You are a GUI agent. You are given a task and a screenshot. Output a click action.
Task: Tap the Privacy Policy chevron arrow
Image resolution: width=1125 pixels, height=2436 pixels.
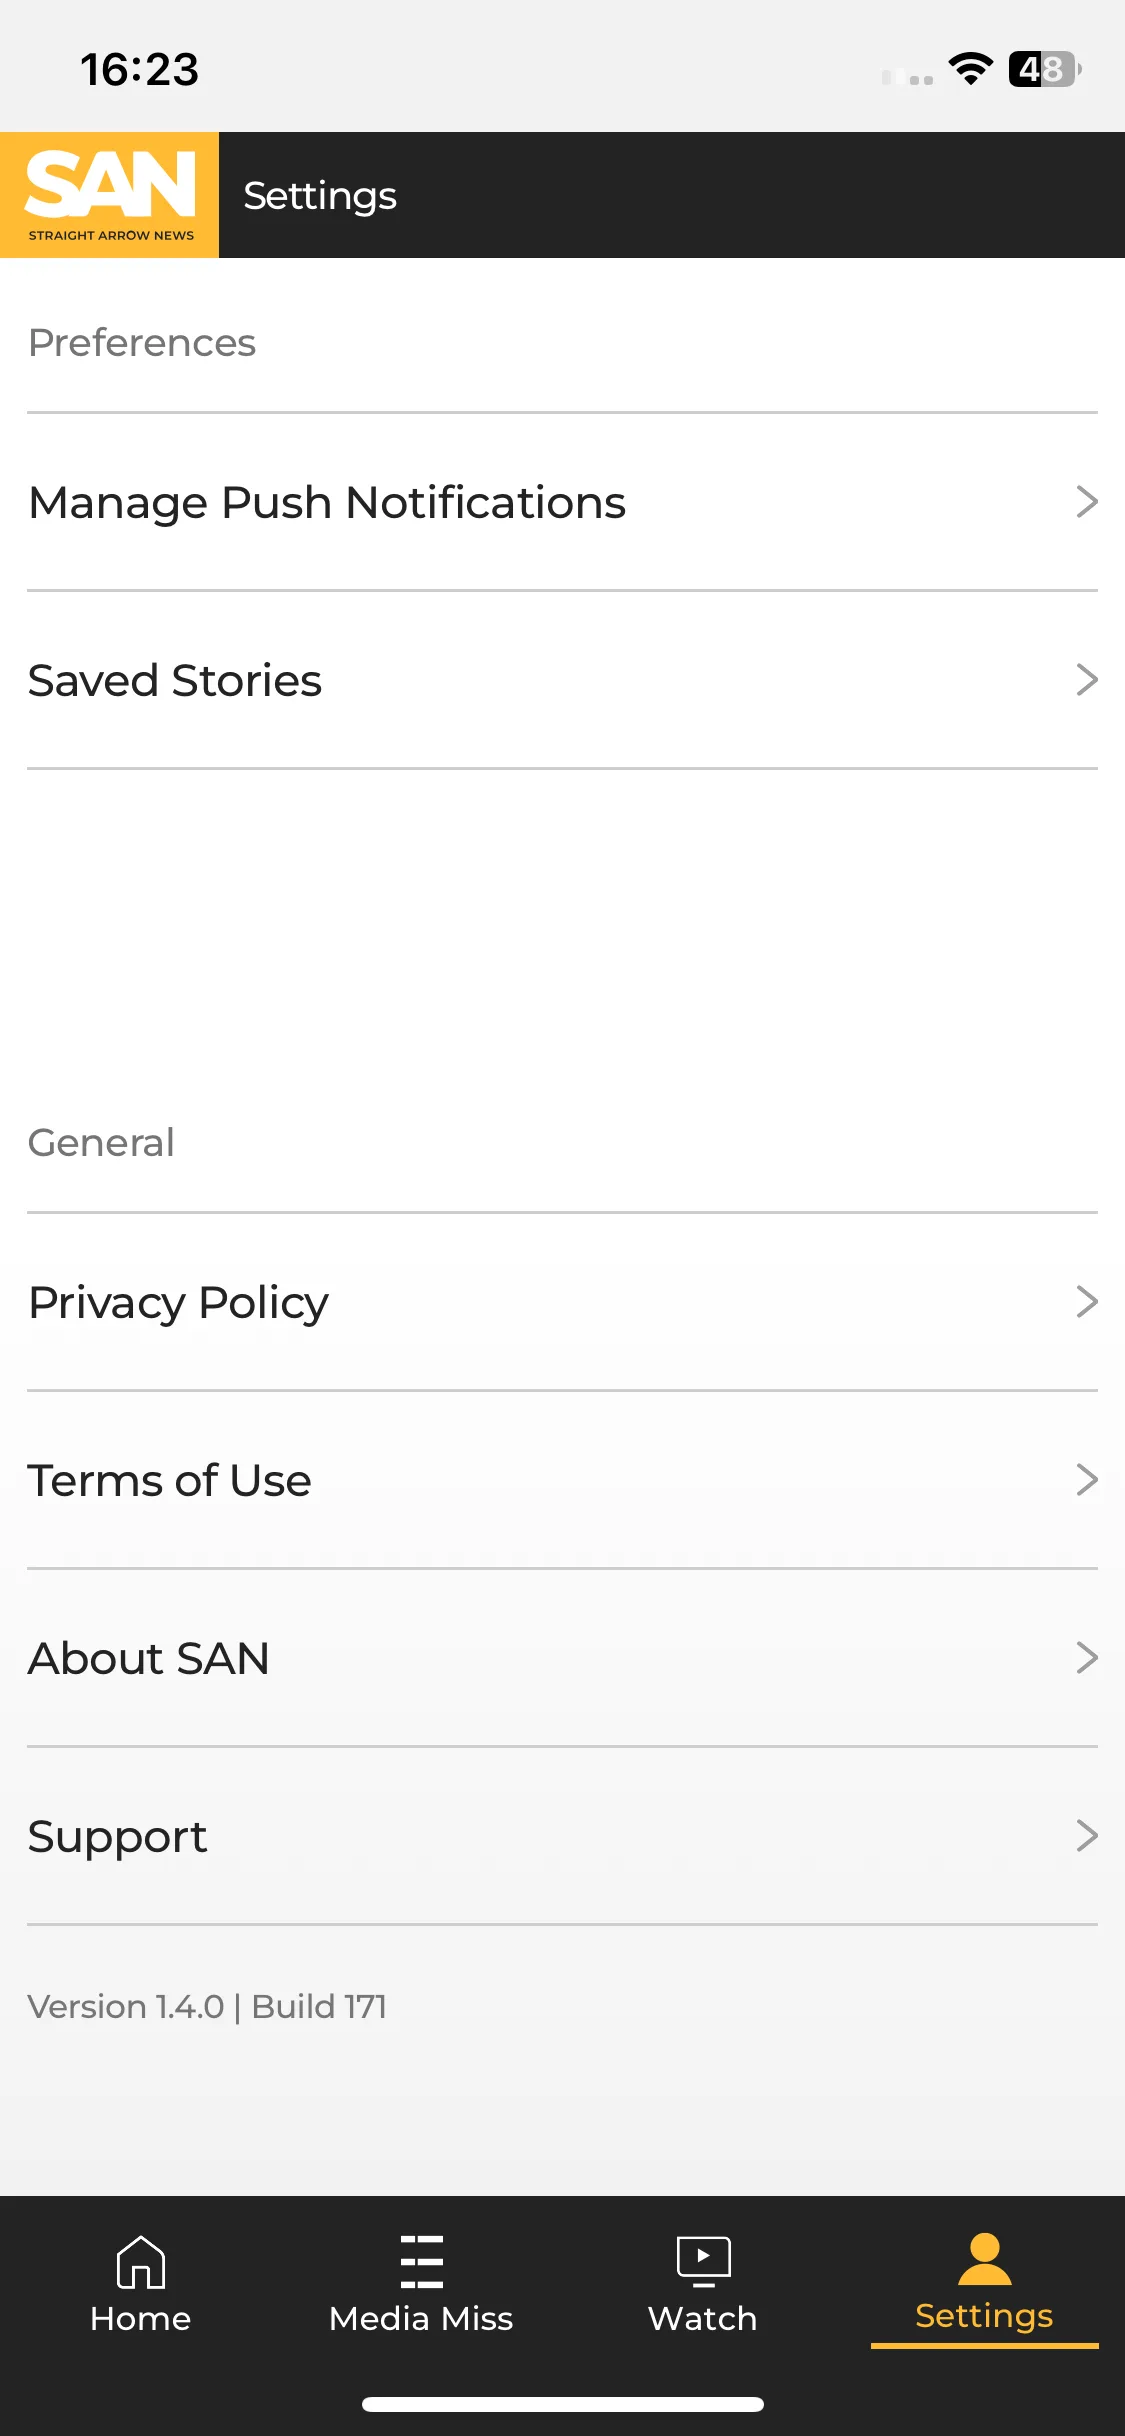click(x=1087, y=1302)
